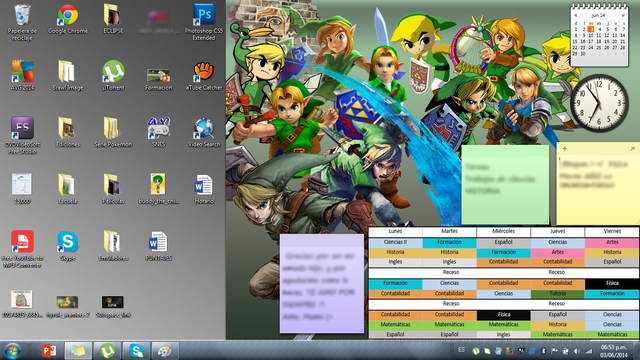
Task: Open the Serie Pokemon folder
Action: tap(113, 132)
